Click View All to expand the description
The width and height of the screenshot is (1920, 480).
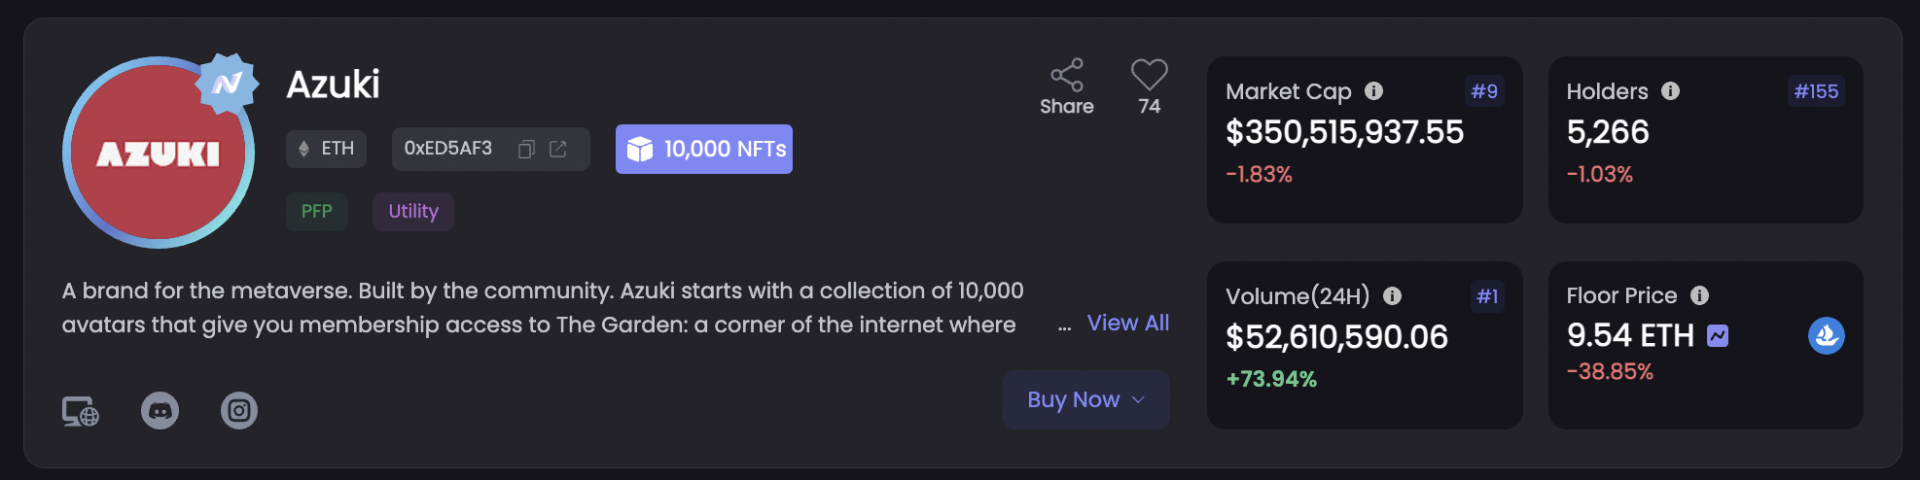click(1128, 323)
